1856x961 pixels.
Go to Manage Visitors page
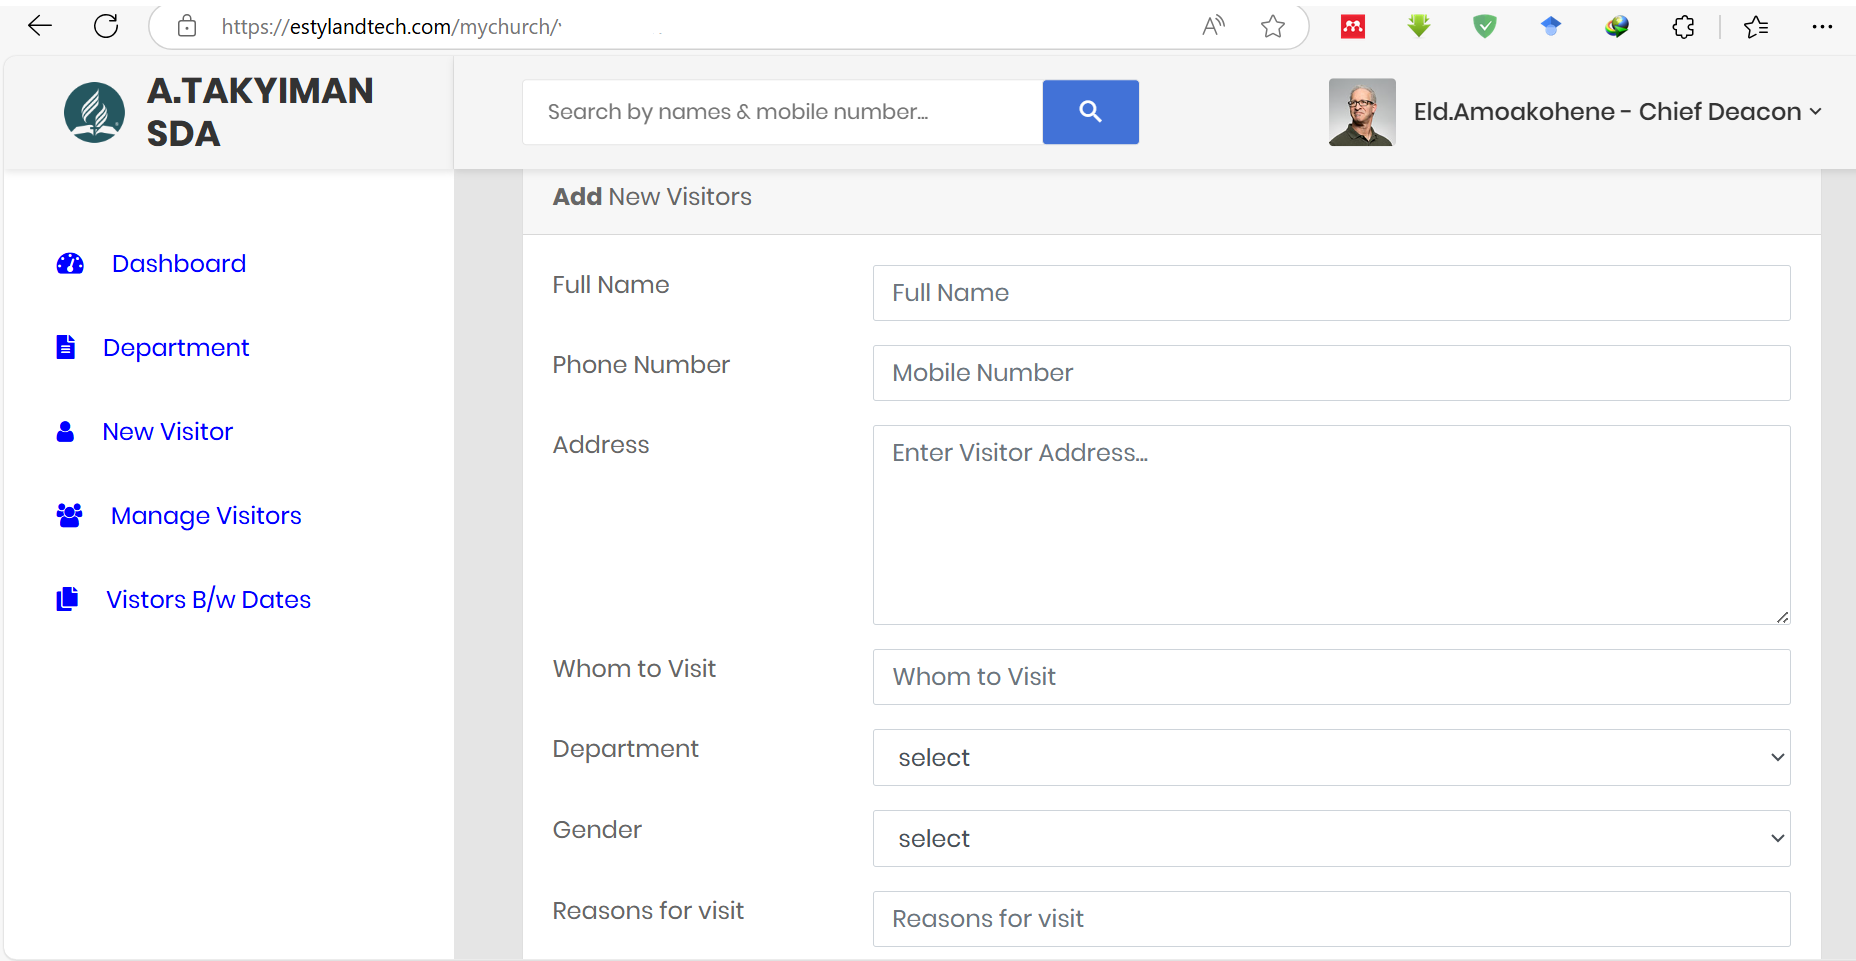click(x=206, y=516)
